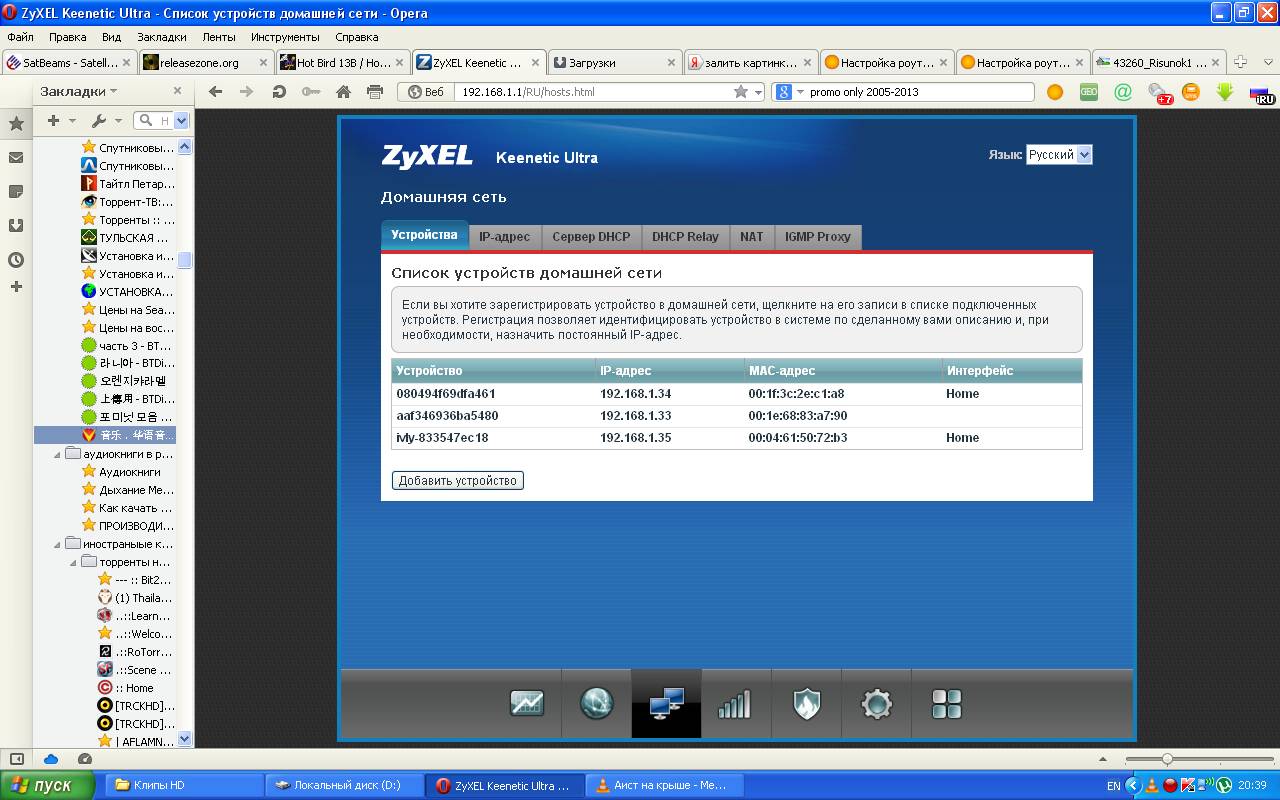
Task: Open the Notes panel icon in sidebar
Action: point(16,191)
